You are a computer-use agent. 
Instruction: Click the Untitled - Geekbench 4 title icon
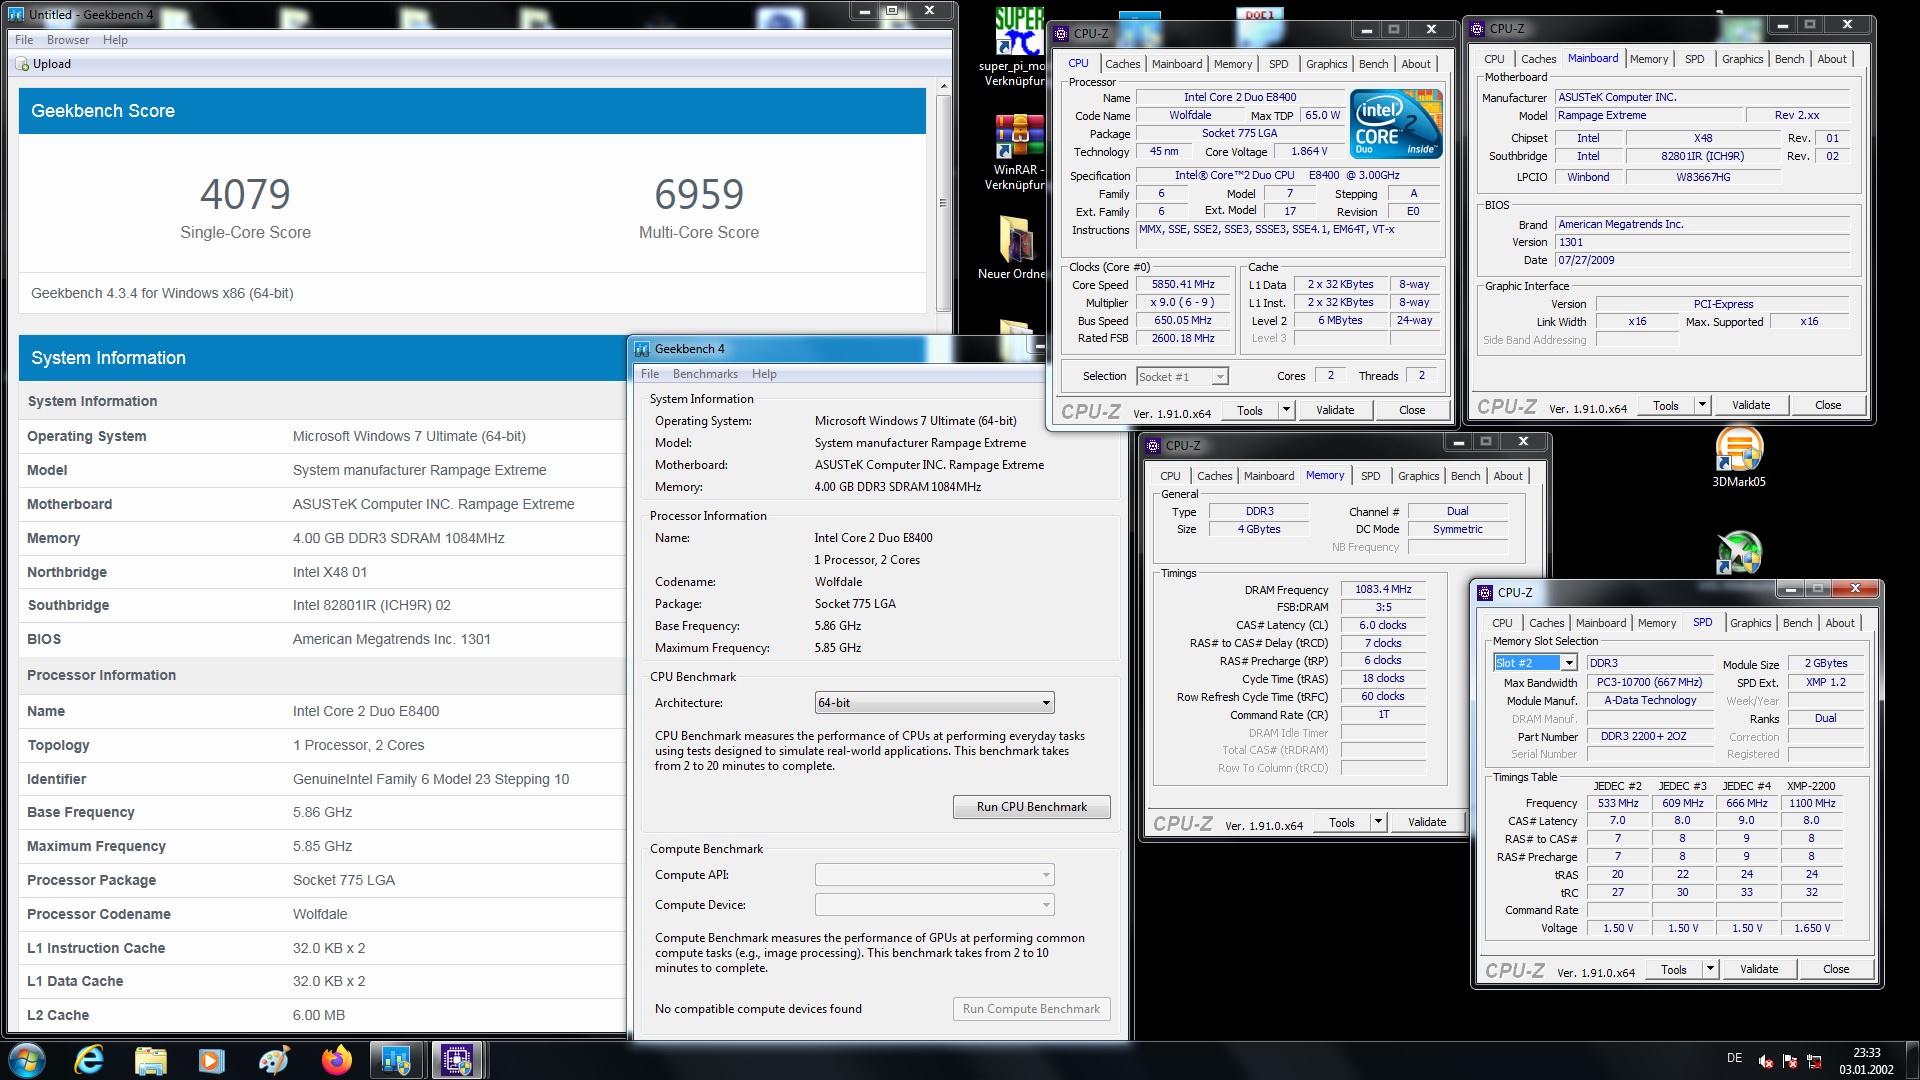[16, 14]
